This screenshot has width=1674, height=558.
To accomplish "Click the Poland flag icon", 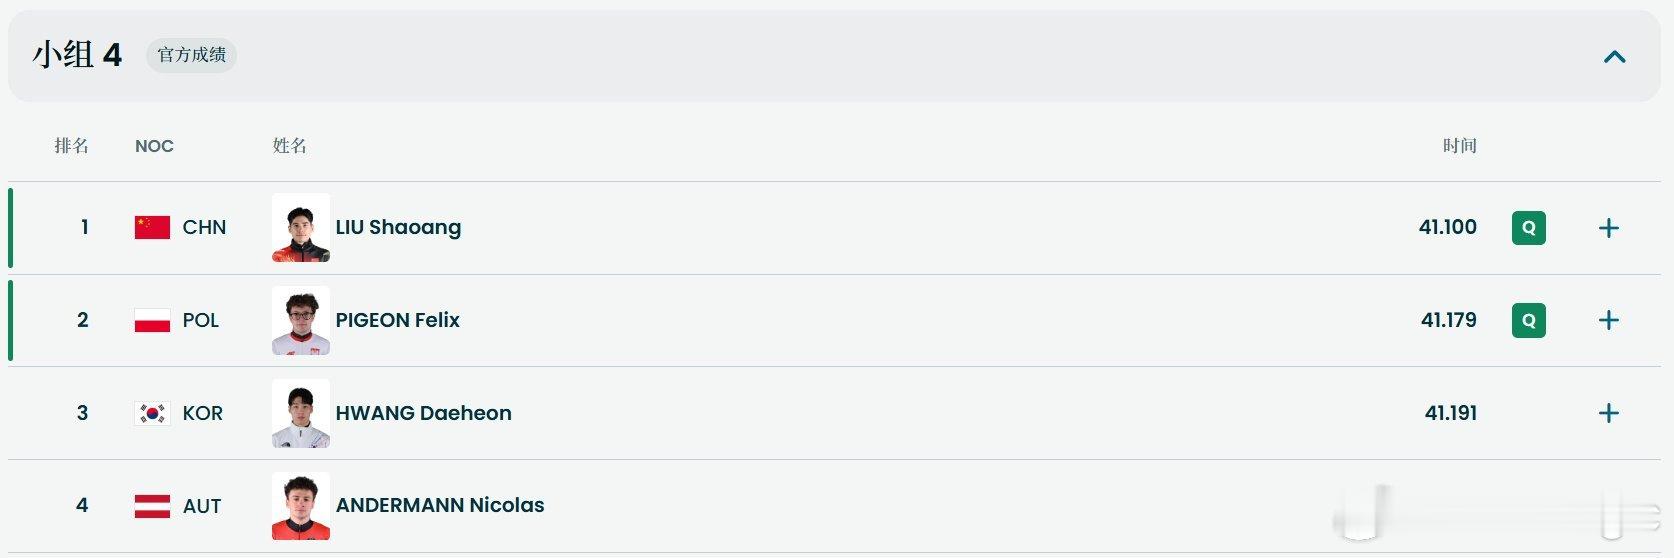I will 152,320.
